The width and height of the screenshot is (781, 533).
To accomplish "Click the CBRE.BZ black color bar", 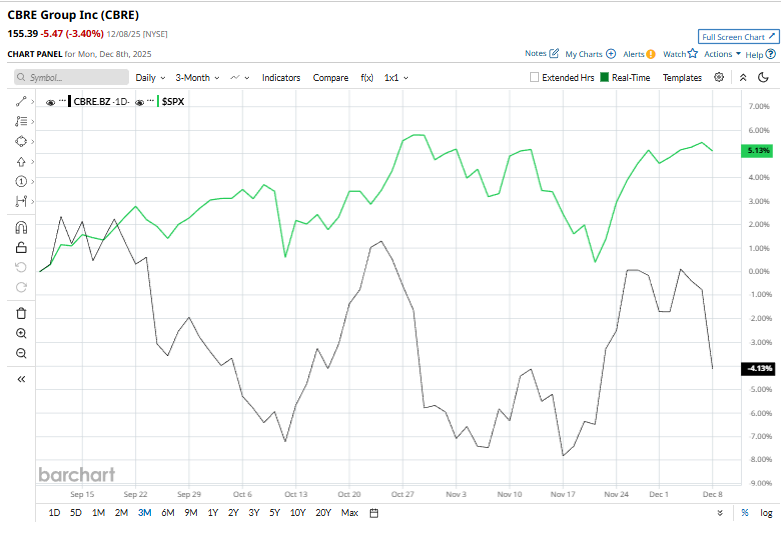I will pyautogui.click(x=70, y=102).
